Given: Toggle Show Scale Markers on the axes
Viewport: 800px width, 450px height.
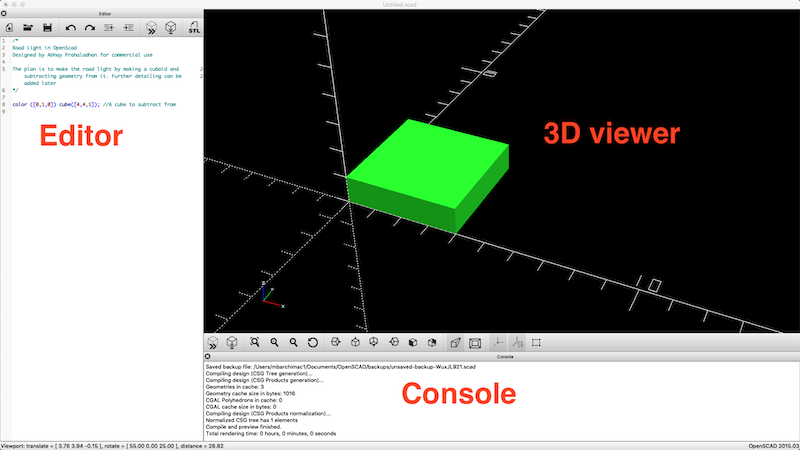Looking at the screenshot, I should (517, 342).
